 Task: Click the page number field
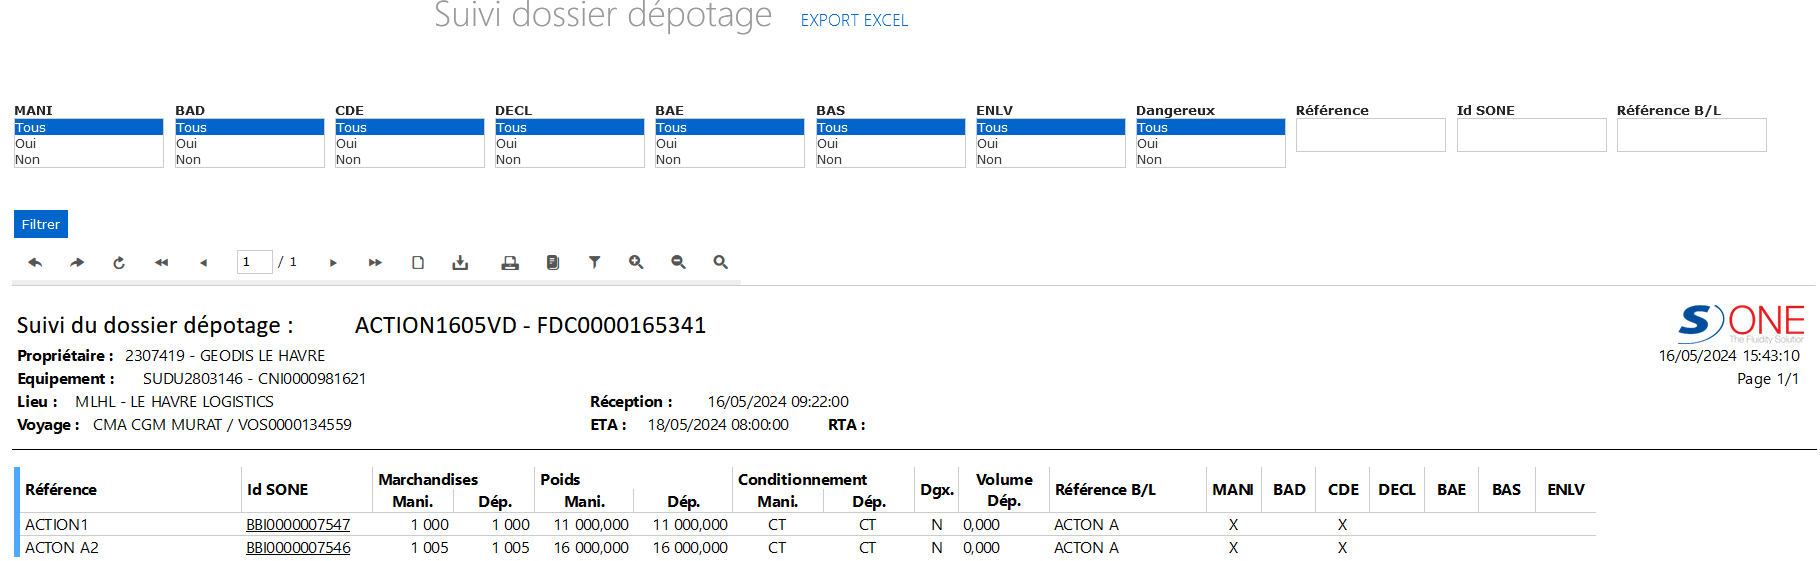(x=254, y=262)
